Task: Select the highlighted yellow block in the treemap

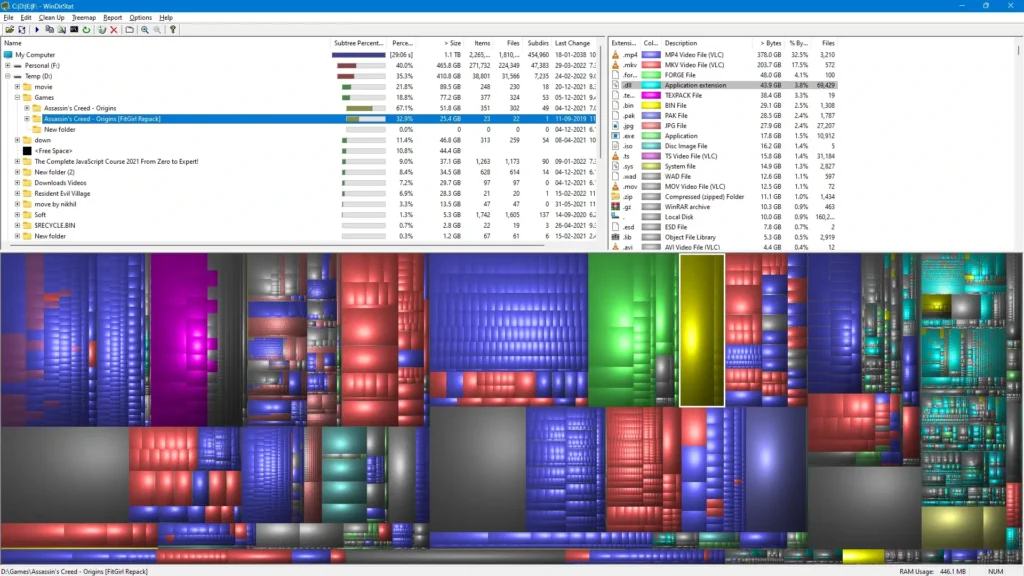Action: coord(702,330)
